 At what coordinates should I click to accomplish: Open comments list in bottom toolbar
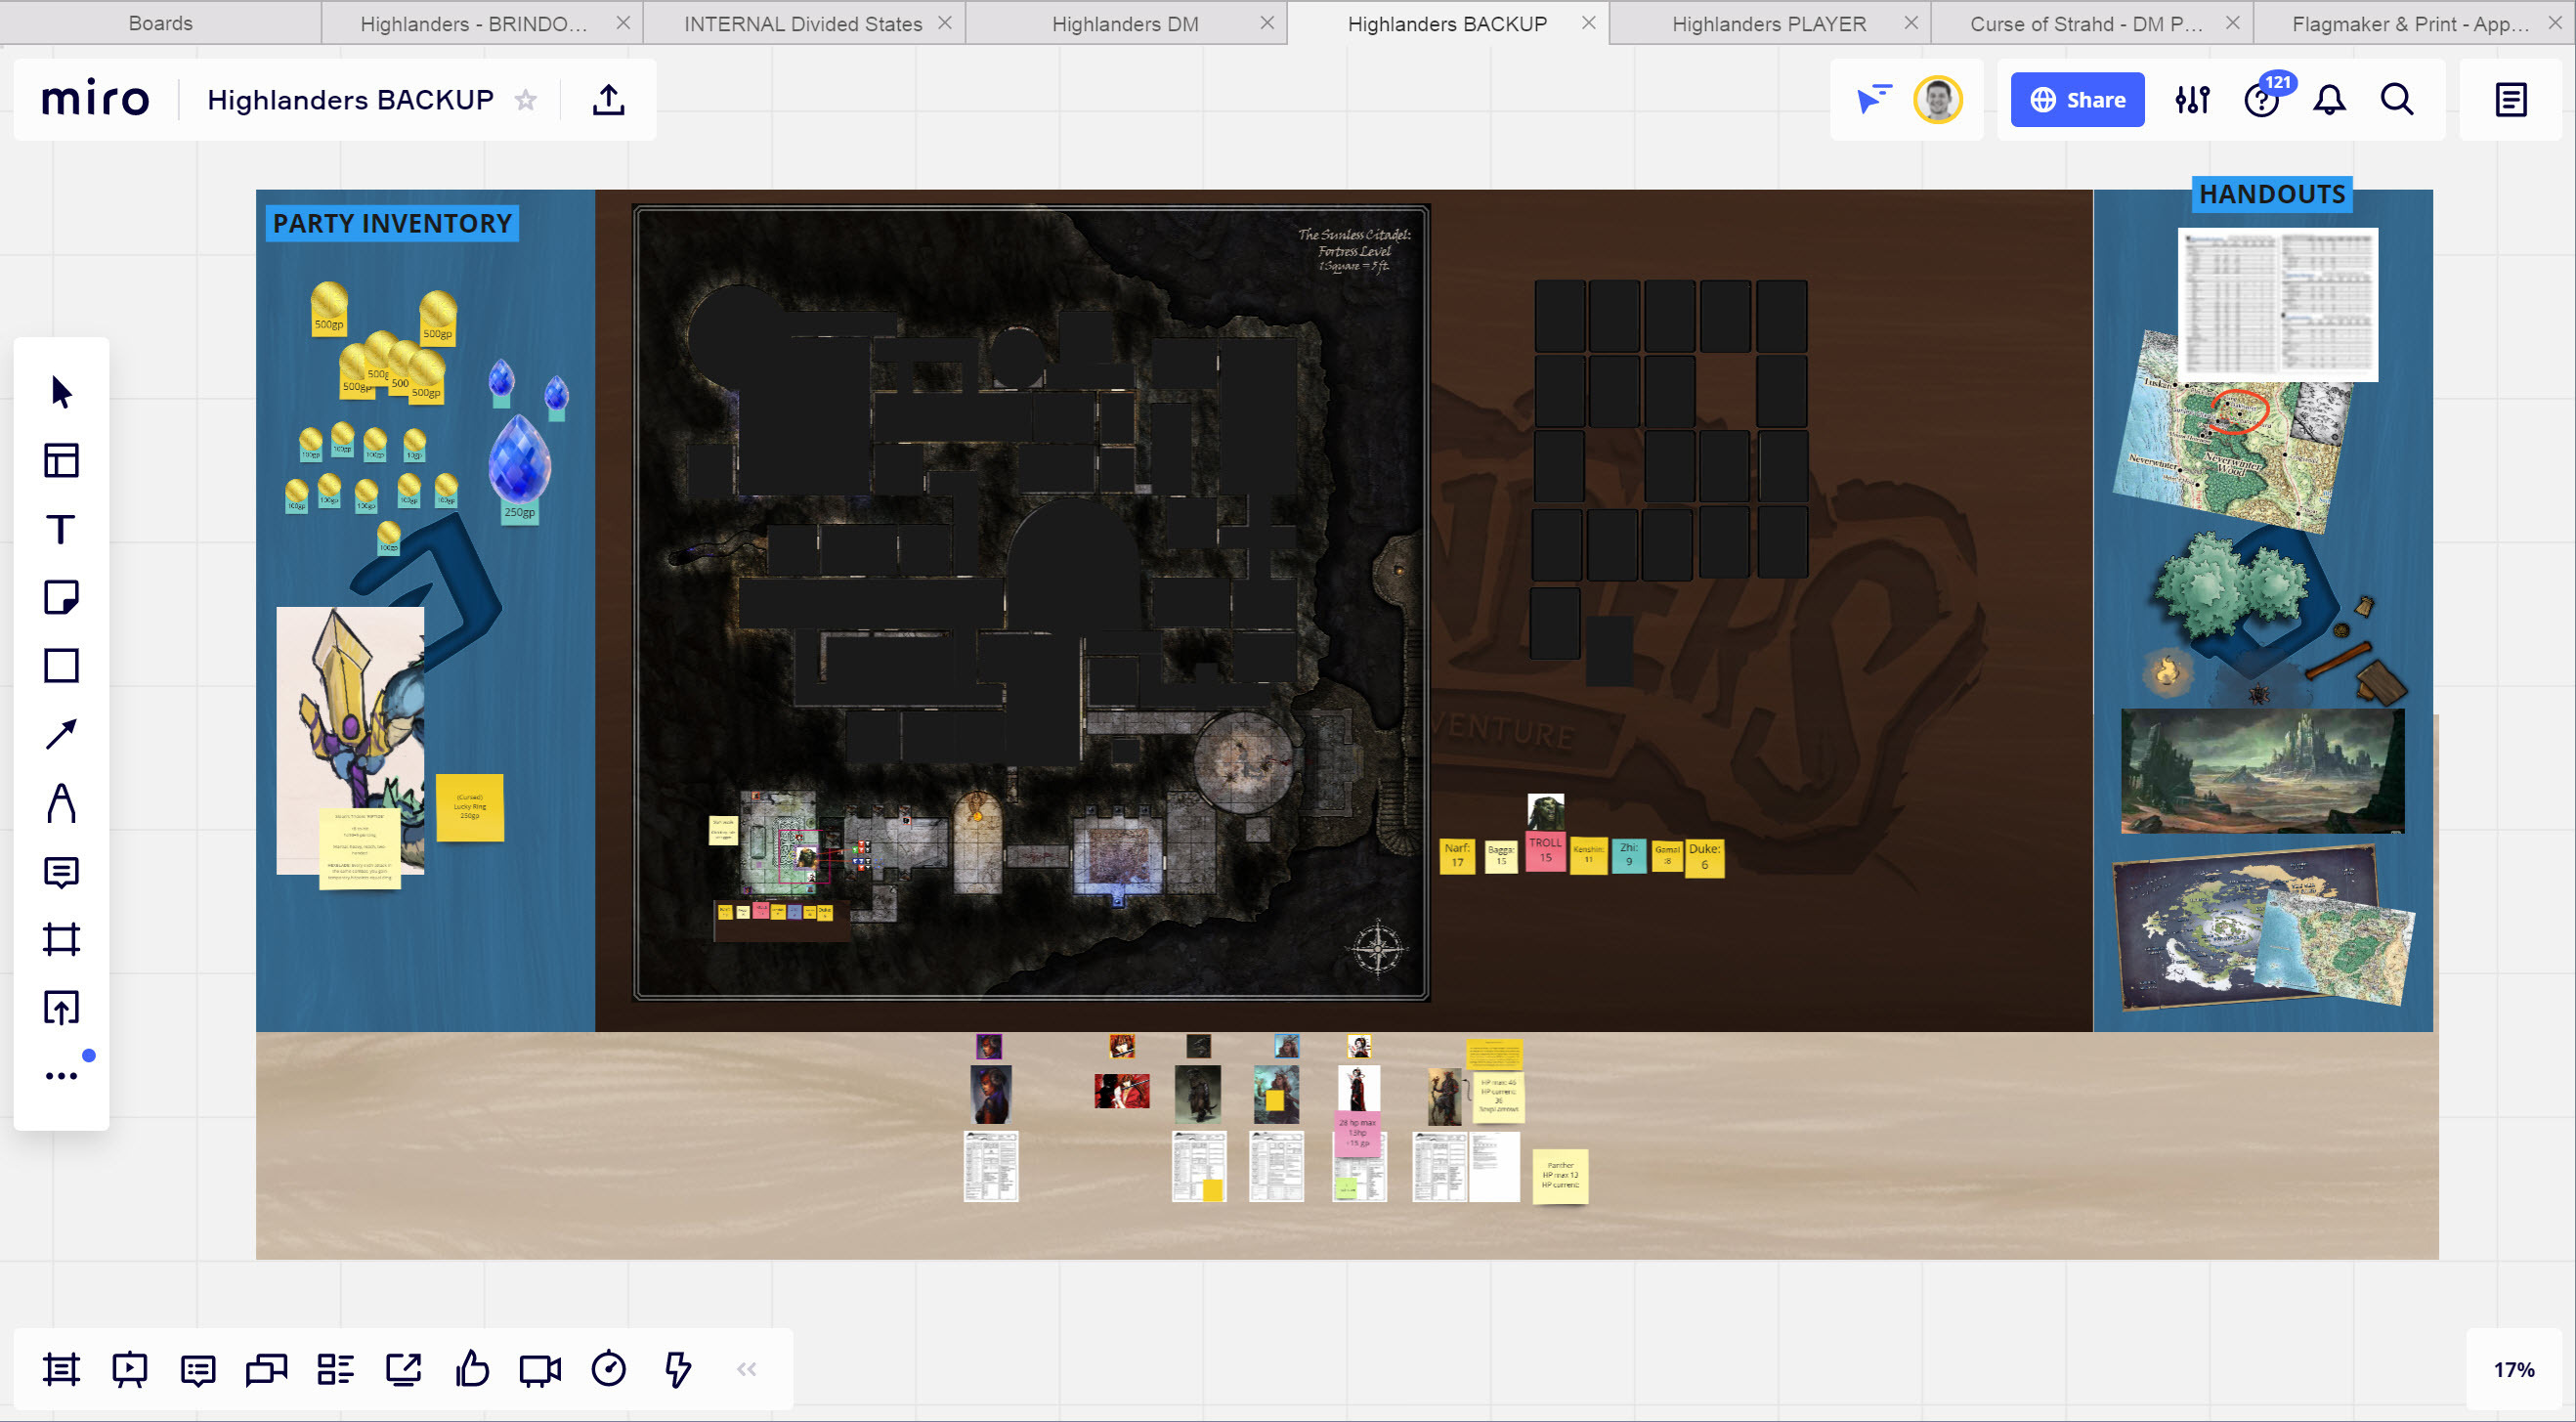(198, 1369)
